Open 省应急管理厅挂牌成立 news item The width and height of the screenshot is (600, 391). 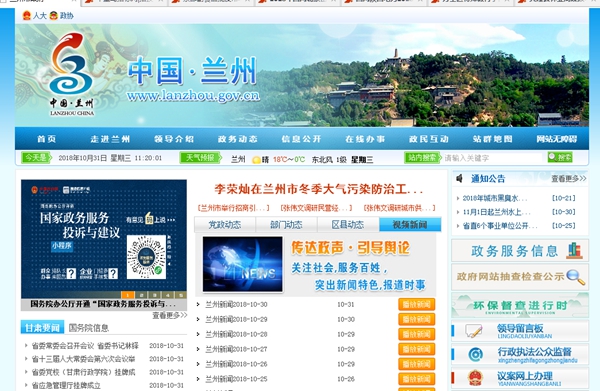pos(66,385)
